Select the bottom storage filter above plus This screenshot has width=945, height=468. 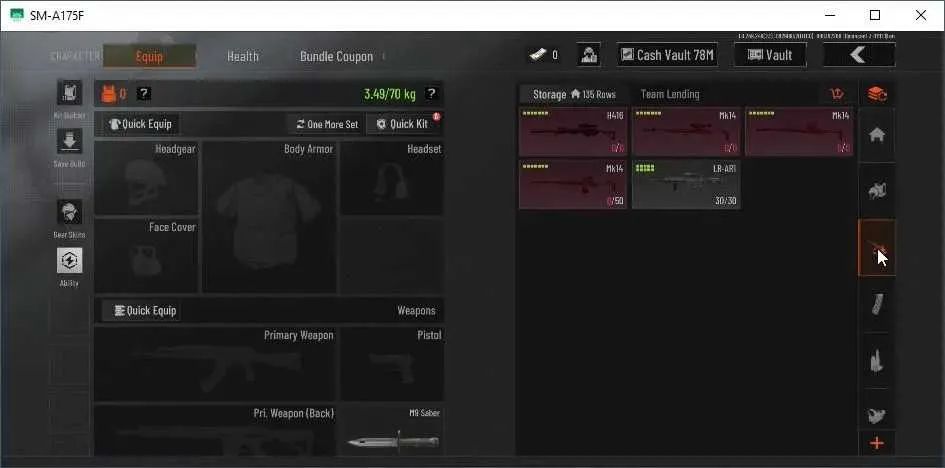point(877,413)
